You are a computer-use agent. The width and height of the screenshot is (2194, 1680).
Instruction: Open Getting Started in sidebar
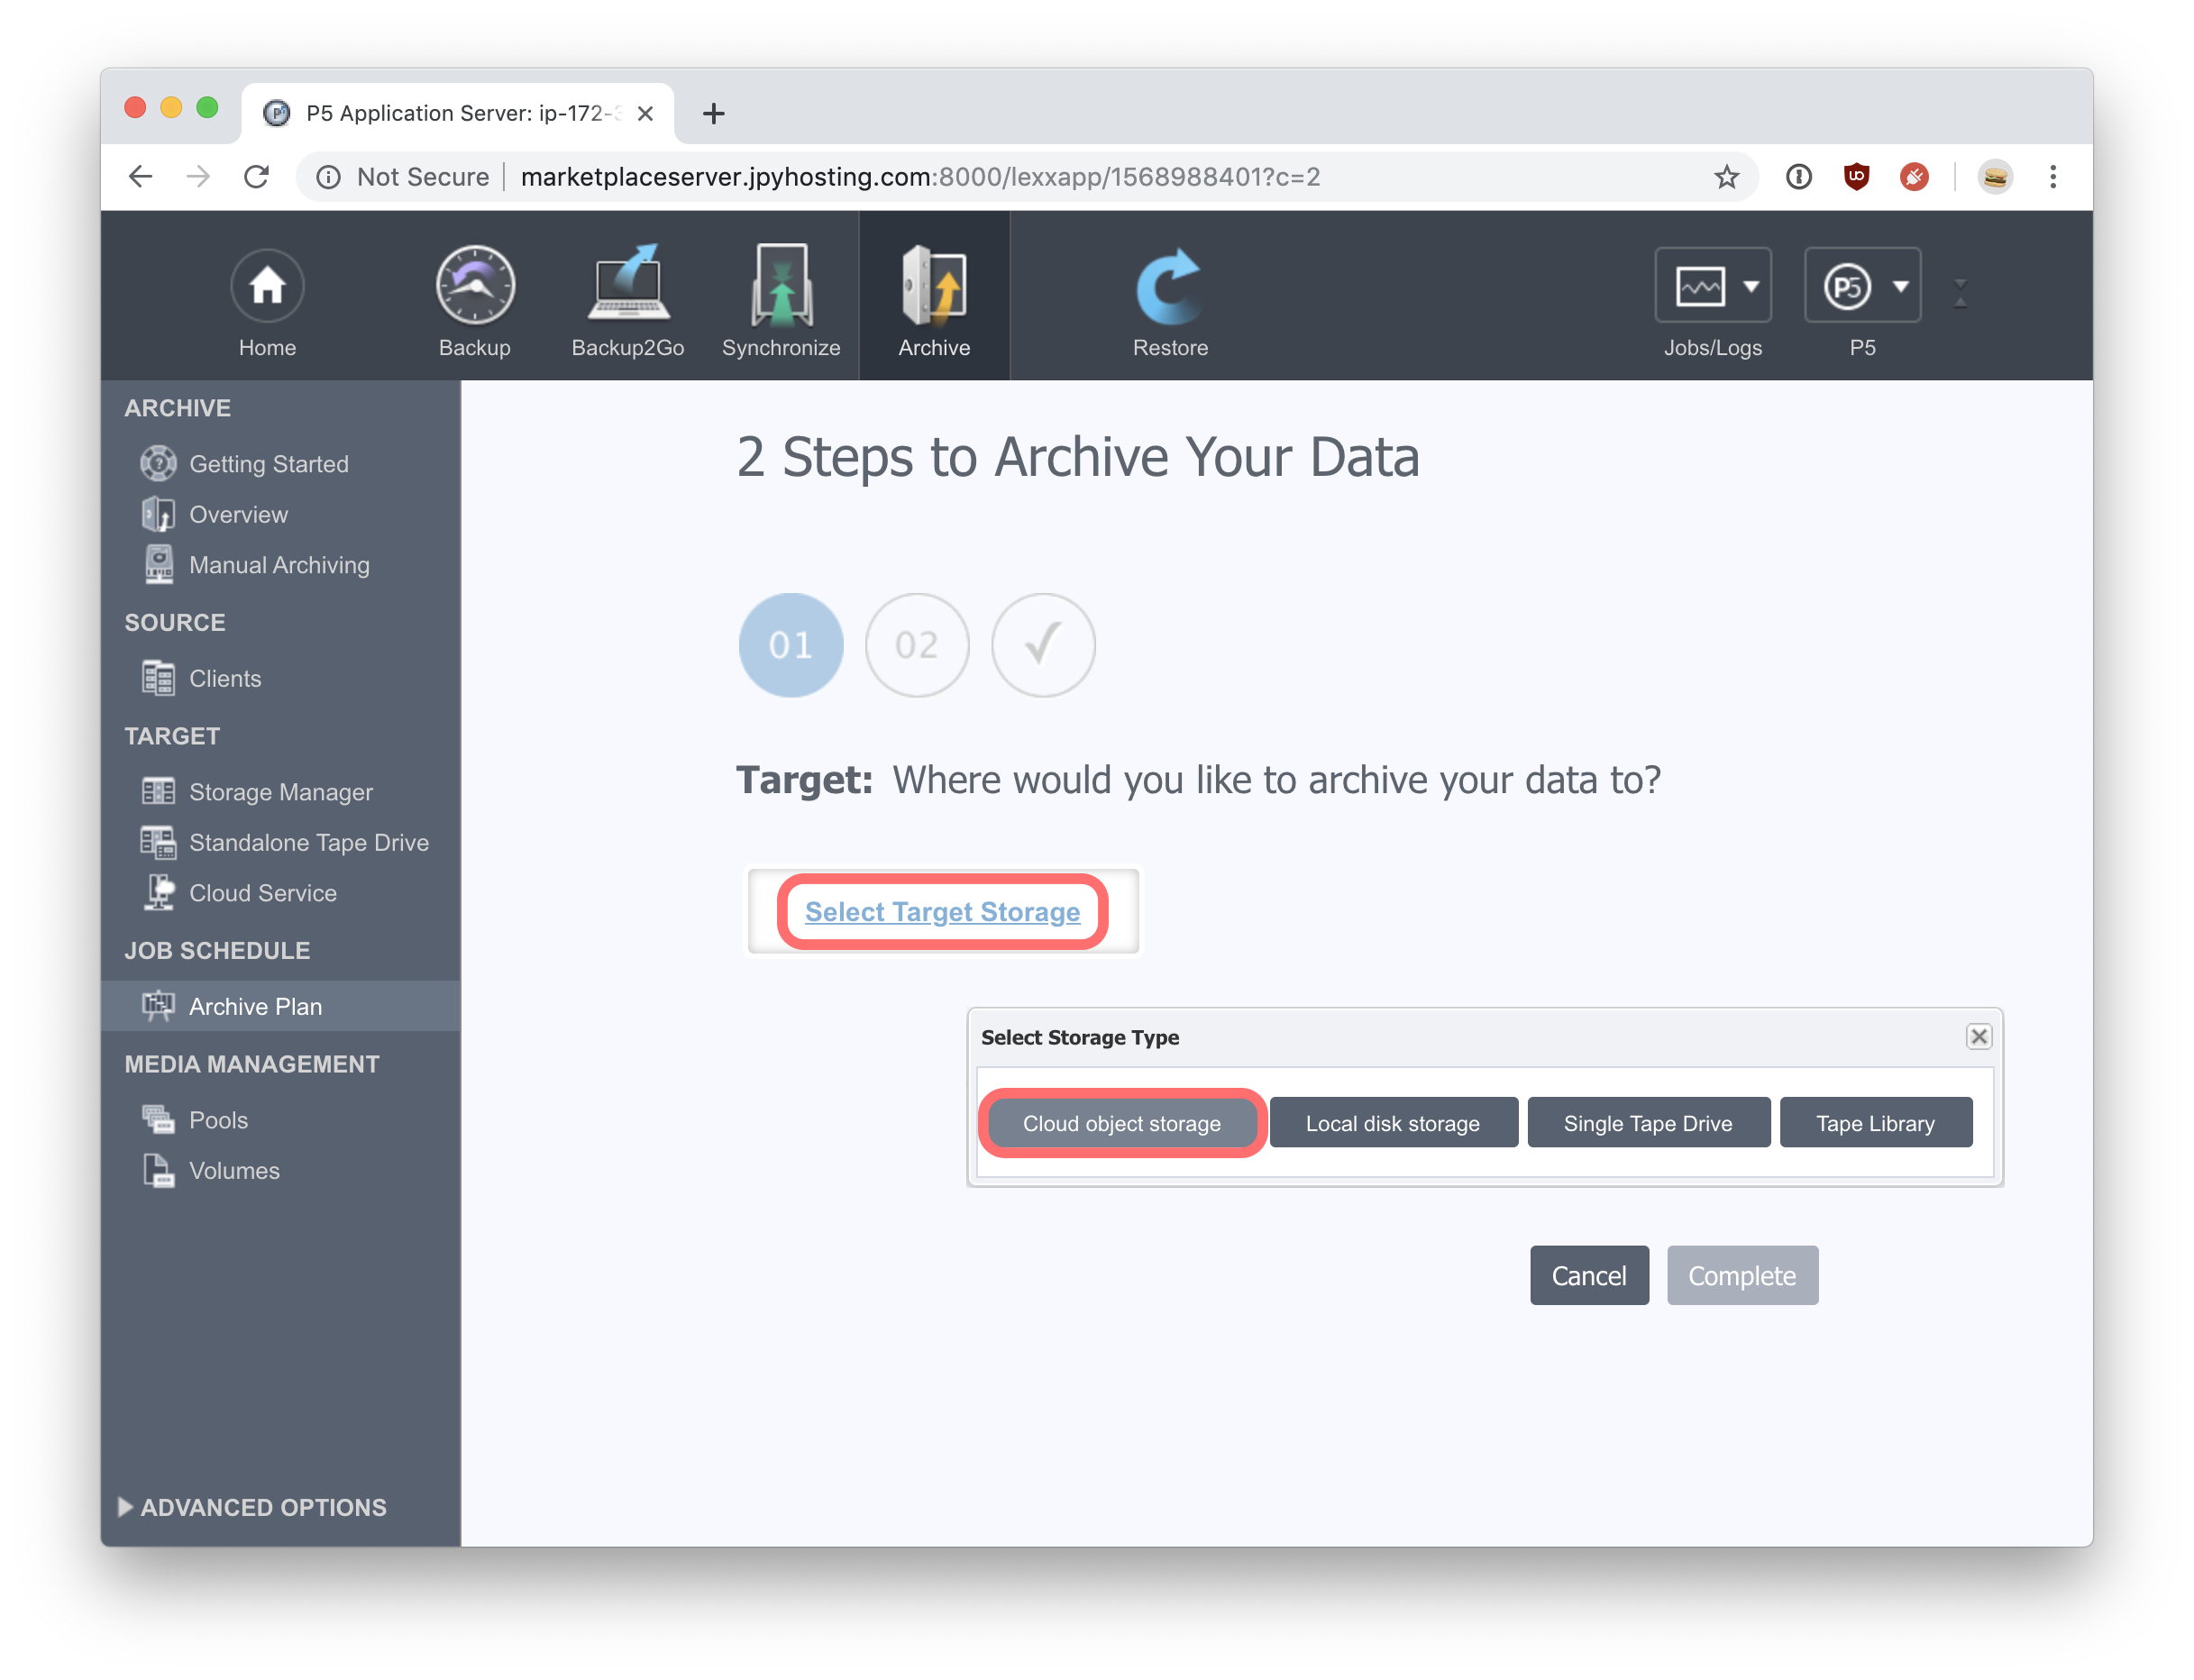[x=268, y=464]
